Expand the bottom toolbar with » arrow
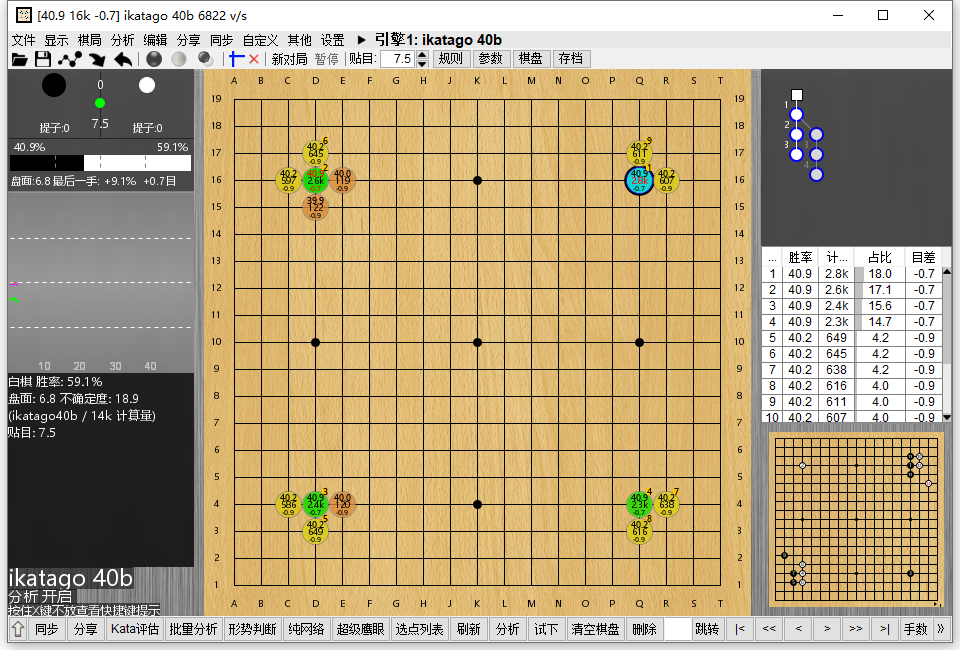This screenshot has width=960, height=650. pos(941,629)
